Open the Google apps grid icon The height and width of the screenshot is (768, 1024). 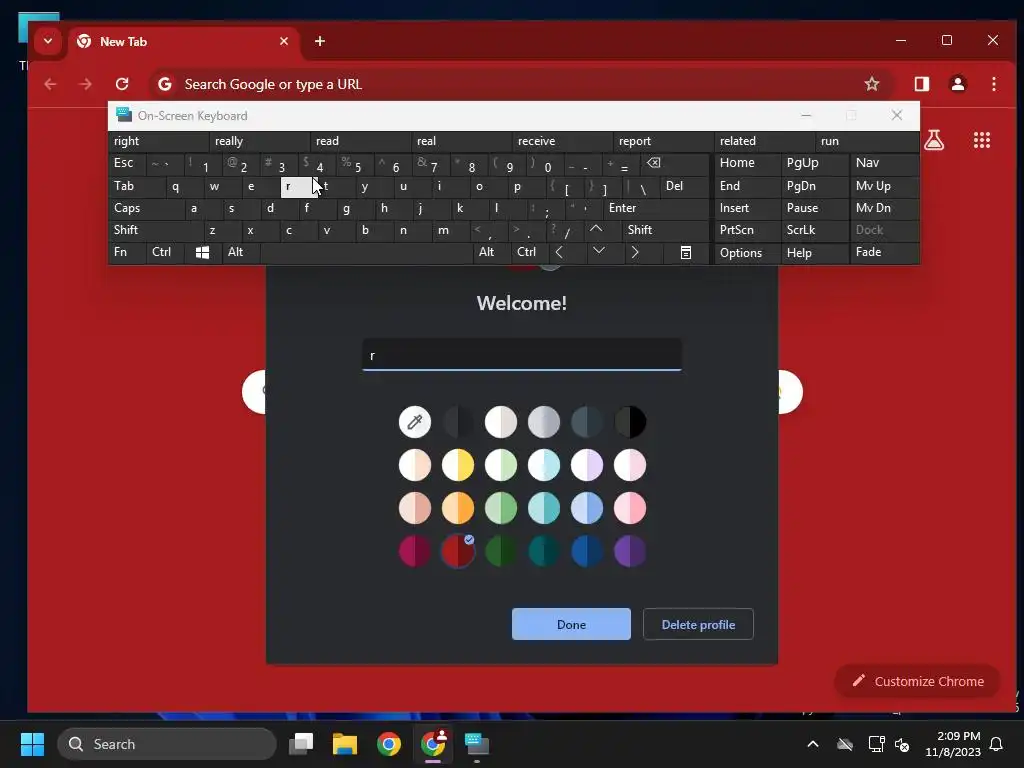point(982,140)
